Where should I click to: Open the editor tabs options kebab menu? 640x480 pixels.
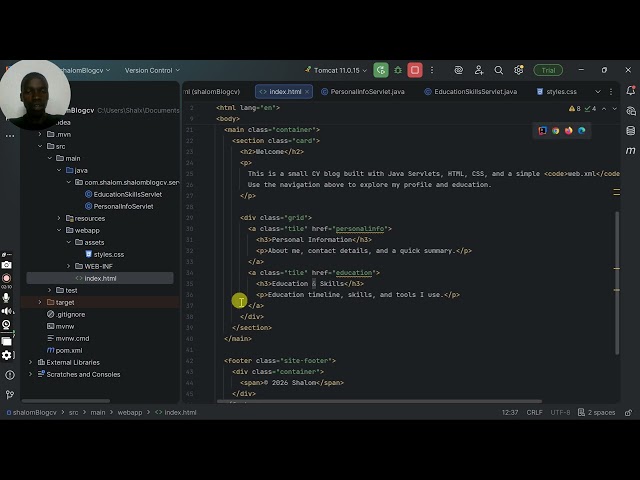click(611, 92)
